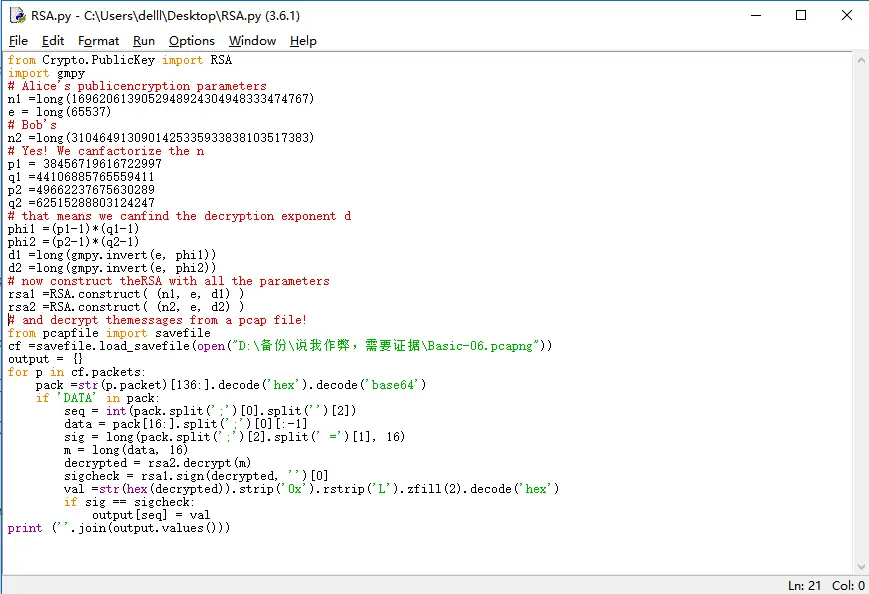869x594 pixels.
Task: Click the 'output = {}' line
Action: (45, 359)
